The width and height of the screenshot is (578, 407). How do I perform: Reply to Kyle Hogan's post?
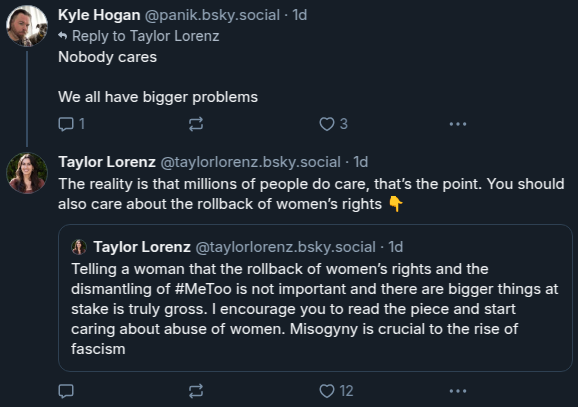coord(72,124)
